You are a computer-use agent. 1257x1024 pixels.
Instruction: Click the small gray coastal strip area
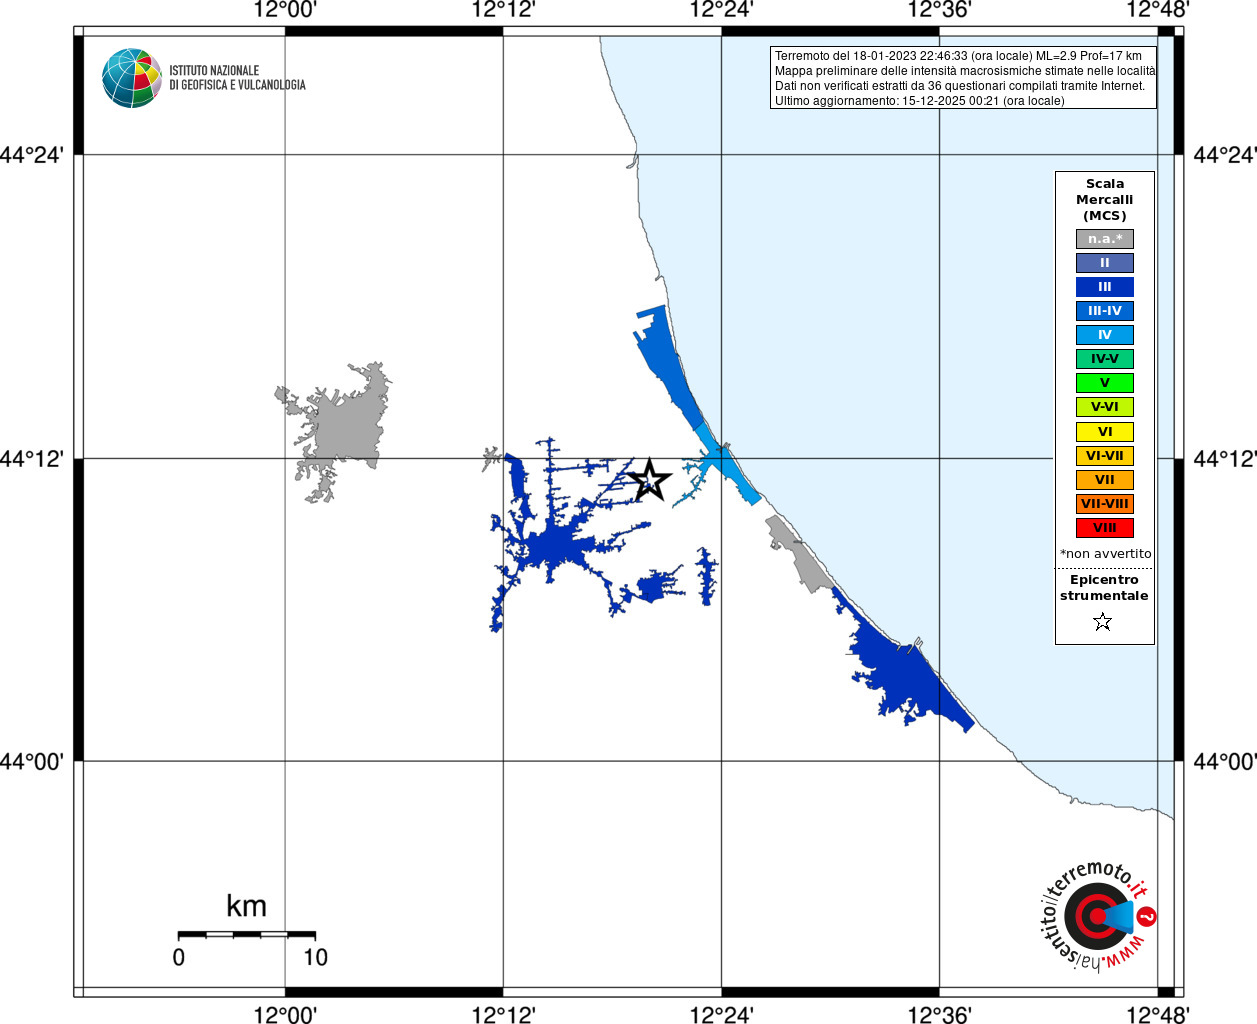(x=800, y=555)
